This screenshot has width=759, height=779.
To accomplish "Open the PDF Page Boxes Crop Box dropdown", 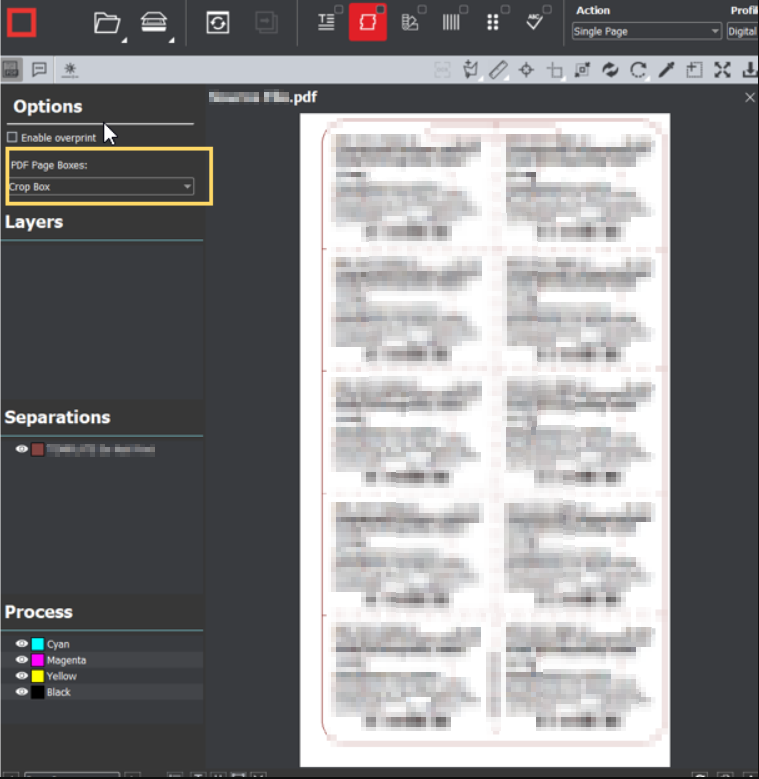I will tap(101, 187).
